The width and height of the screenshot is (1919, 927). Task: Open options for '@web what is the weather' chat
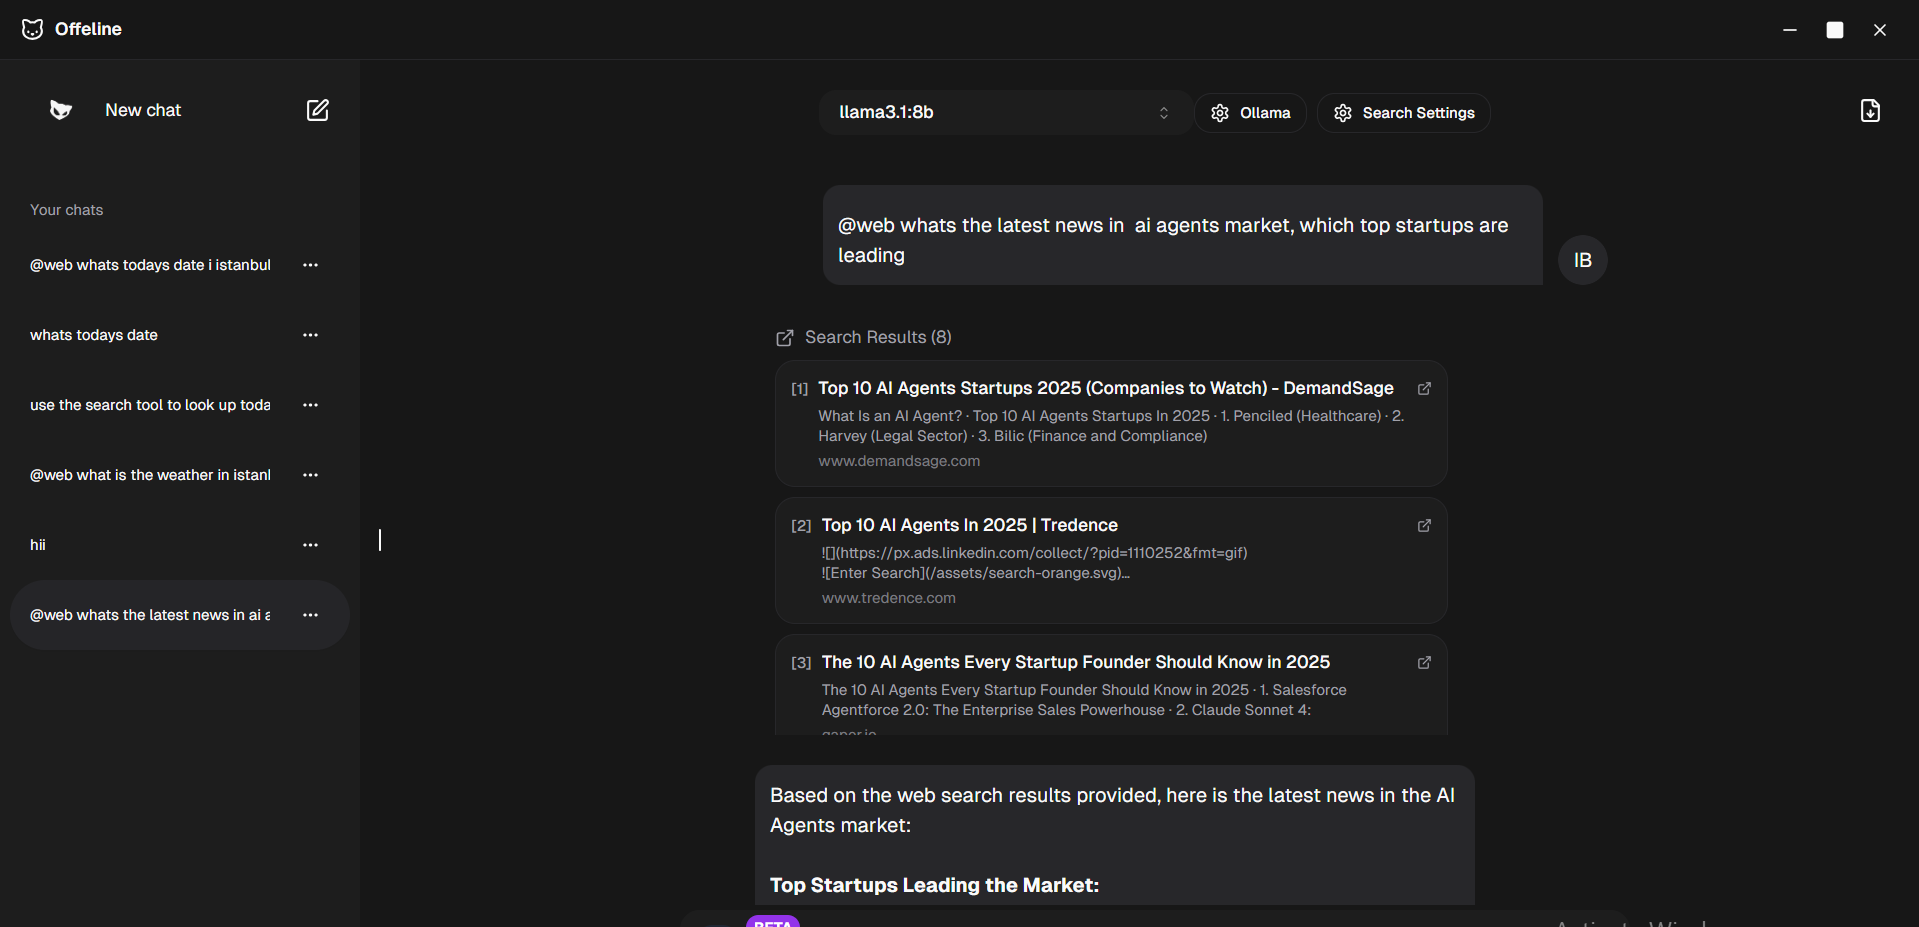[x=310, y=475]
